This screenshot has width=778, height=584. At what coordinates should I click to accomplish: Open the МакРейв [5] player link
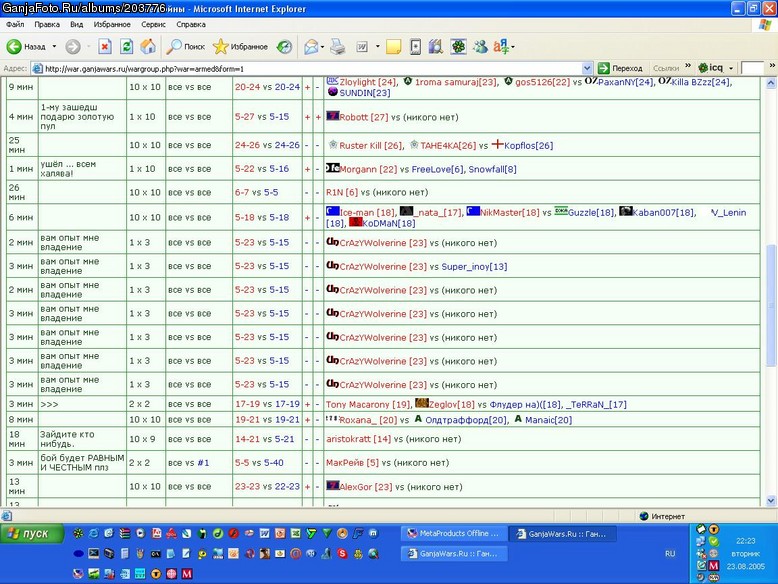(x=353, y=463)
